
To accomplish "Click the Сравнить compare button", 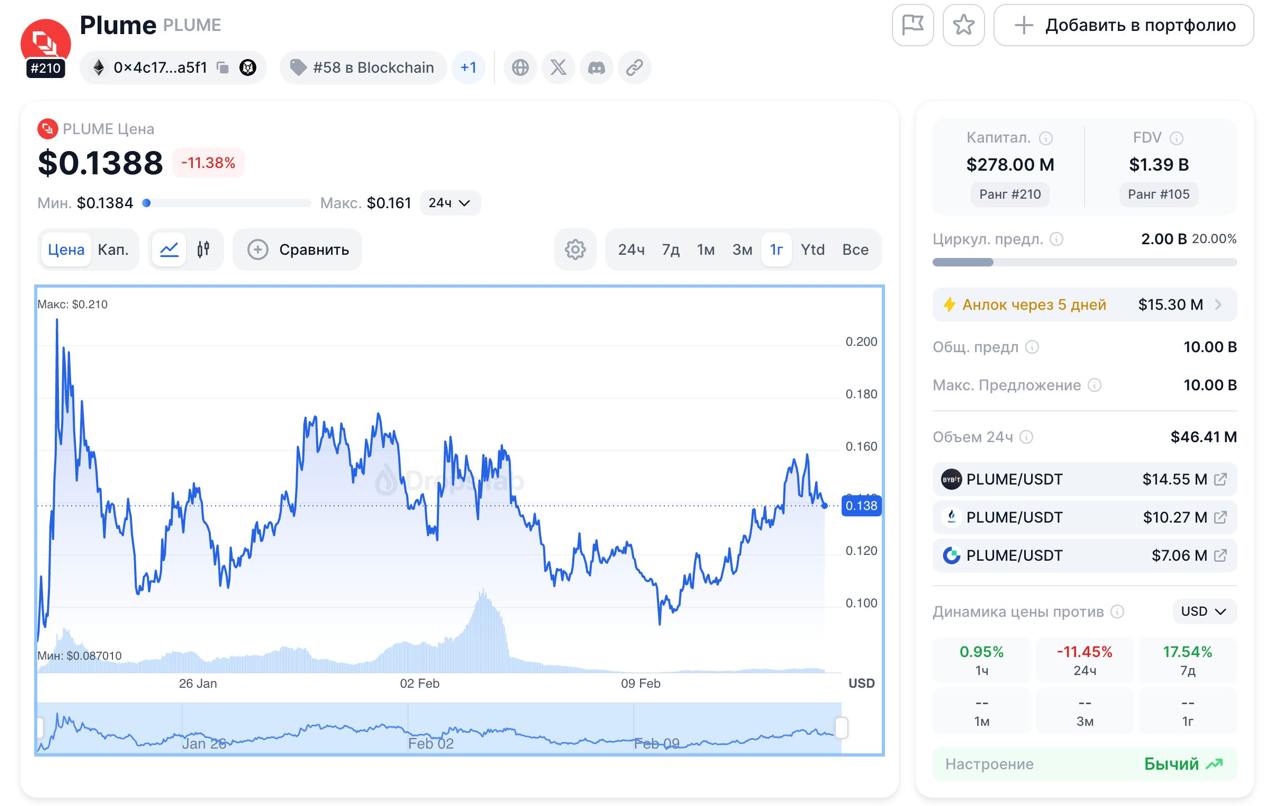I will click(298, 250).
